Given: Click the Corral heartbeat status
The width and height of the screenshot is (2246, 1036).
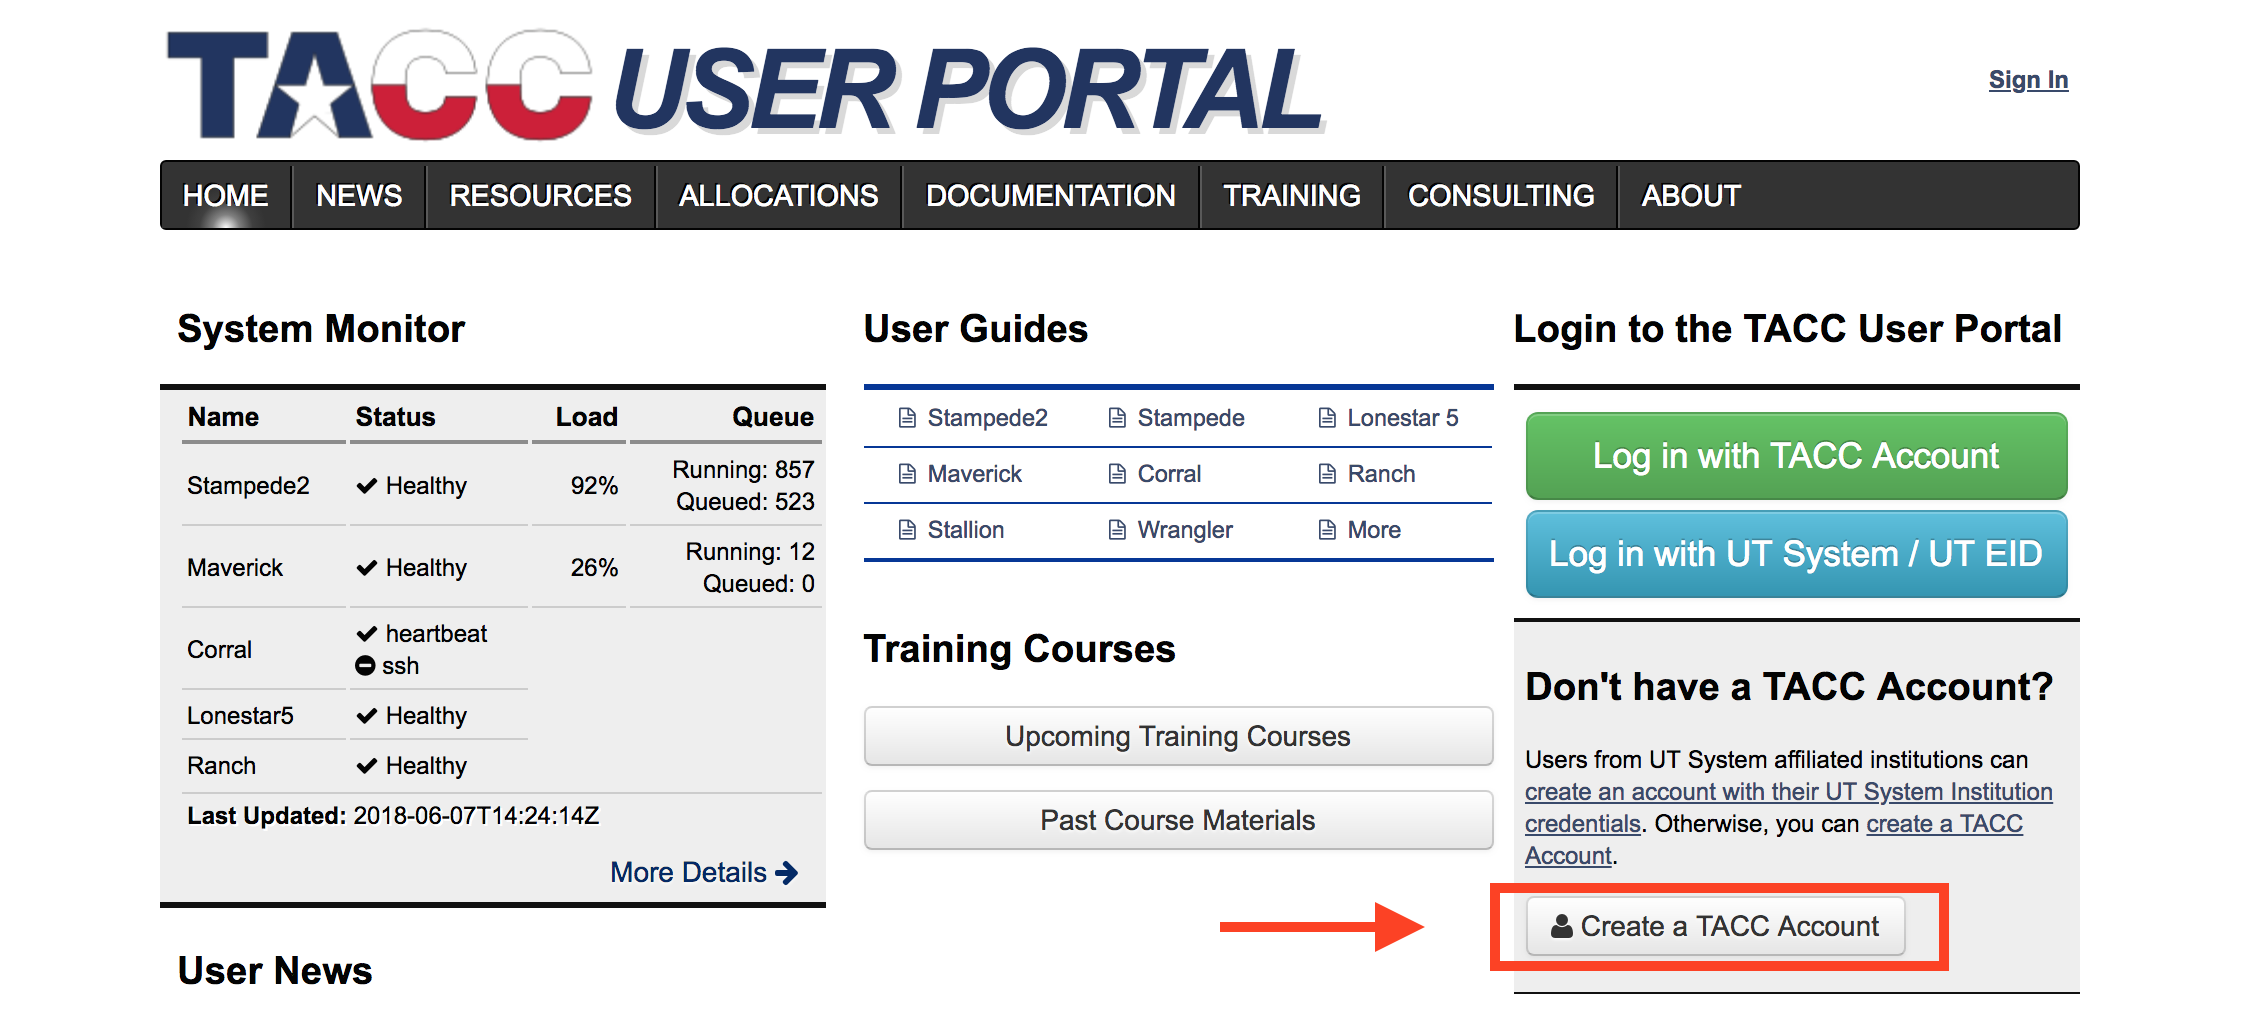Looking at the screenshot, I should pos(421,634).
